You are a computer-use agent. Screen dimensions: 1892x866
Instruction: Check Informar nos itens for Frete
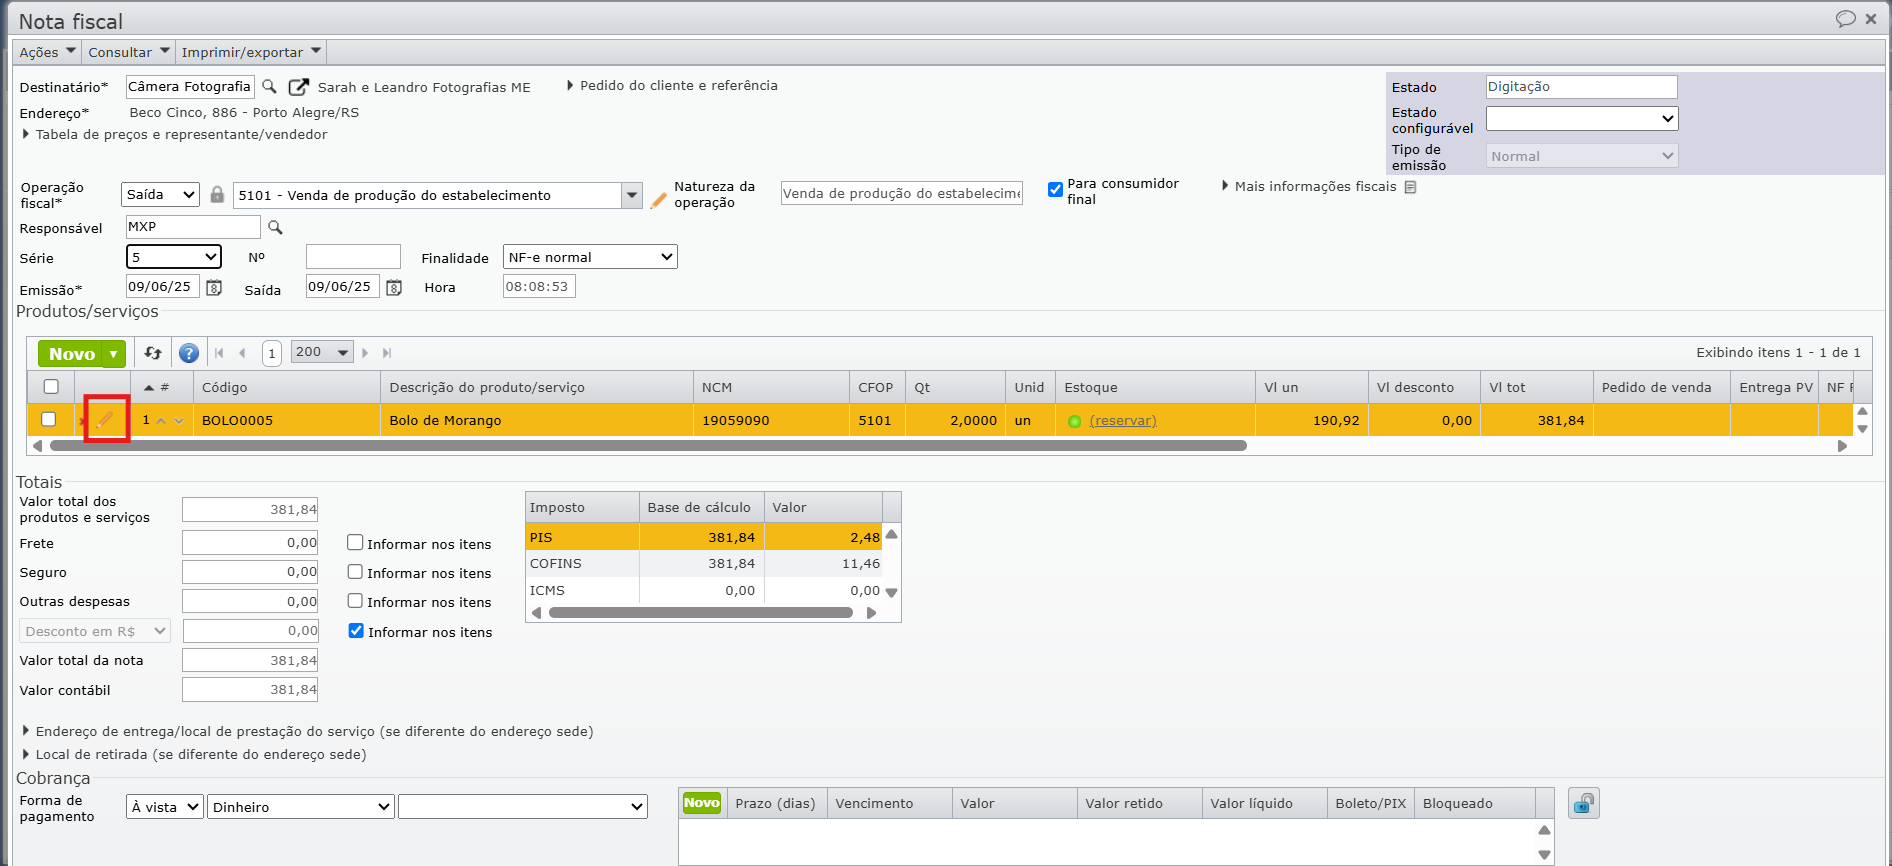point(355,542)
